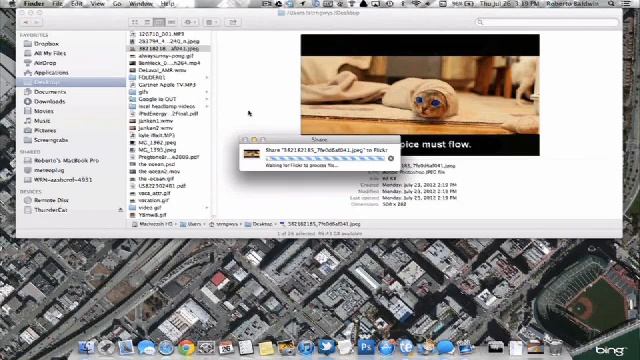Viewport: 640px width, 360px height.
Task: Select the file 120710_001.MP3
Action: coord(161,34)
